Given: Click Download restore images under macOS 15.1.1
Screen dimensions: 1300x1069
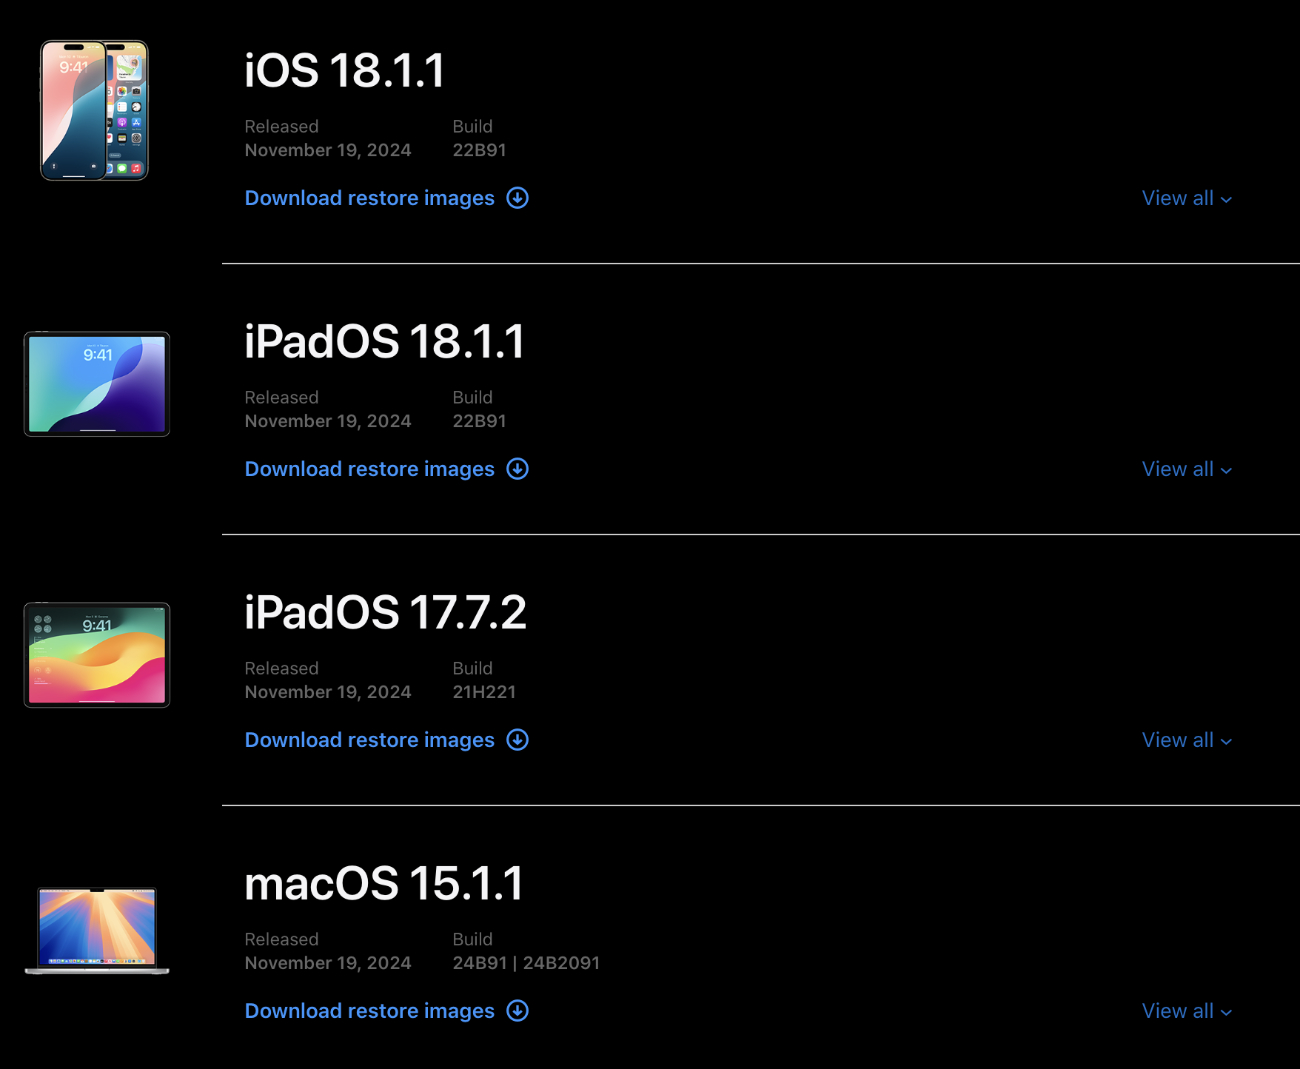Looking at the screenshot, I should pyautogui.click(x=369, y=1011).
